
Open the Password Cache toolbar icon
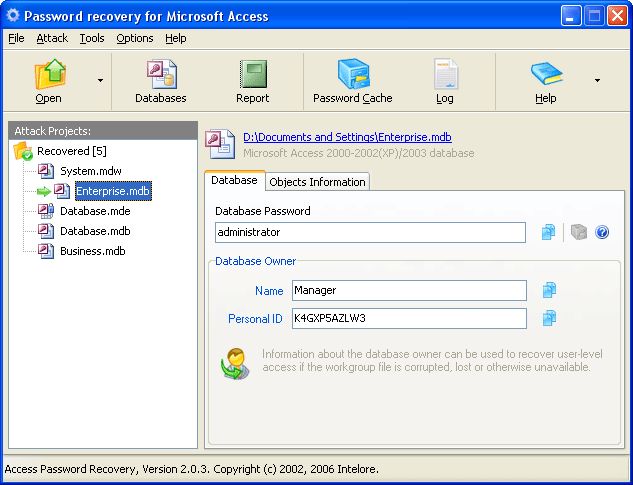(x=354, y=74)
